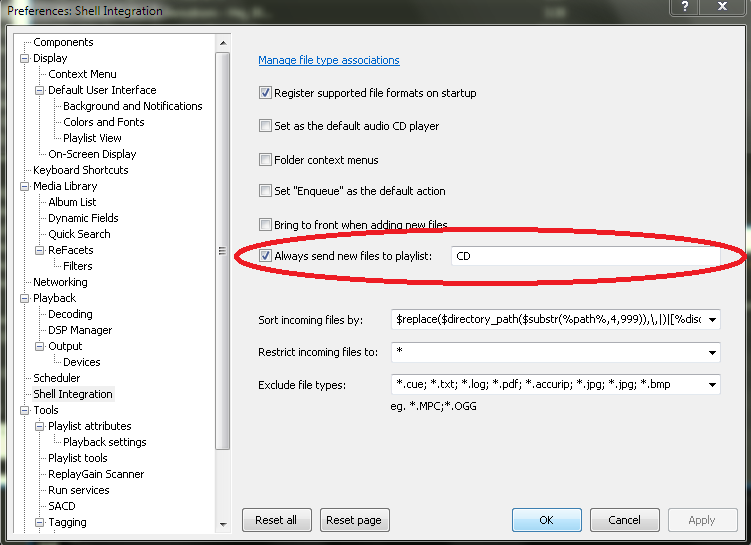
Task: Select Dynamic Fields page
Action: (x=83, y=218)
